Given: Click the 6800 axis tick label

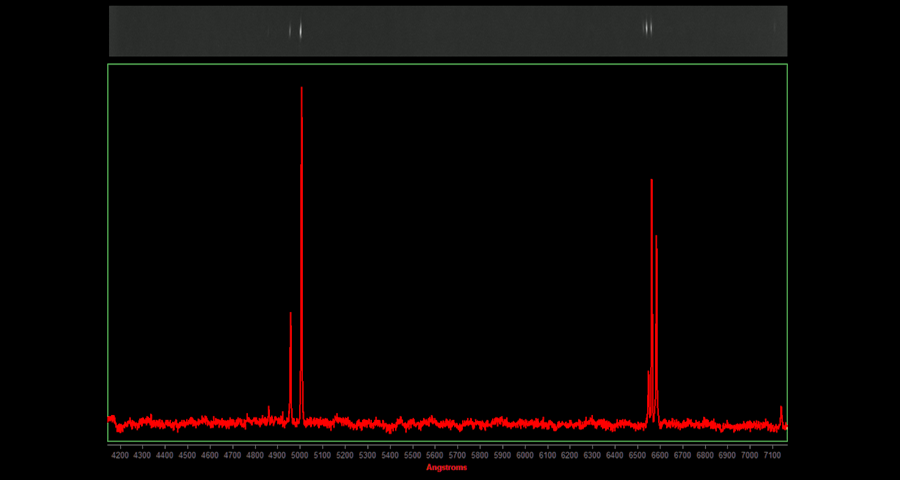Looking at the screenshot, I should [705, 455].
